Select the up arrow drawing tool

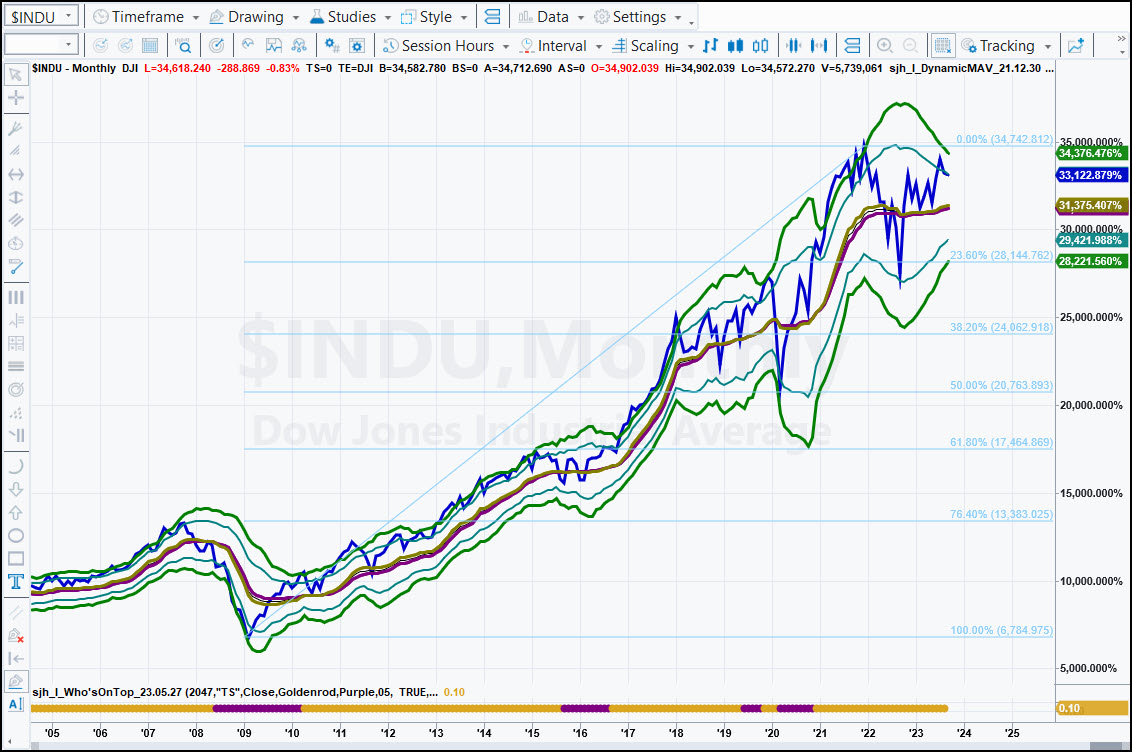[x=15, y=512]
